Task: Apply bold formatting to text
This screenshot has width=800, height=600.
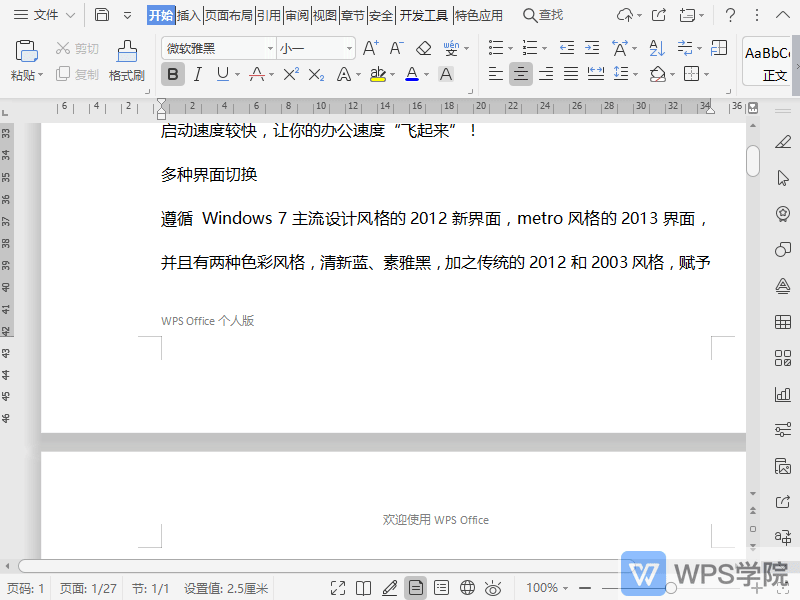Action: pos(172,73)
